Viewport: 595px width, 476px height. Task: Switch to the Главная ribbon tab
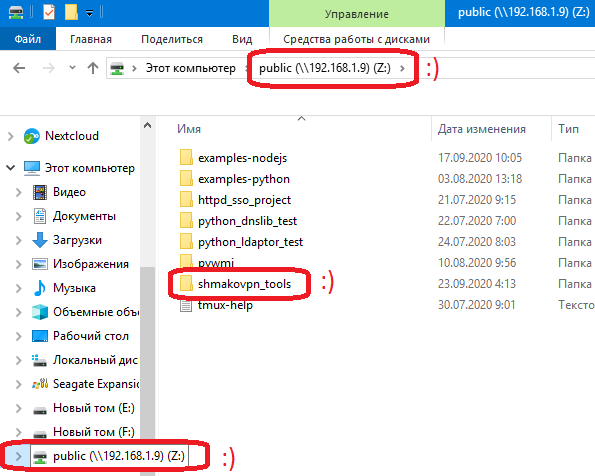91,39
